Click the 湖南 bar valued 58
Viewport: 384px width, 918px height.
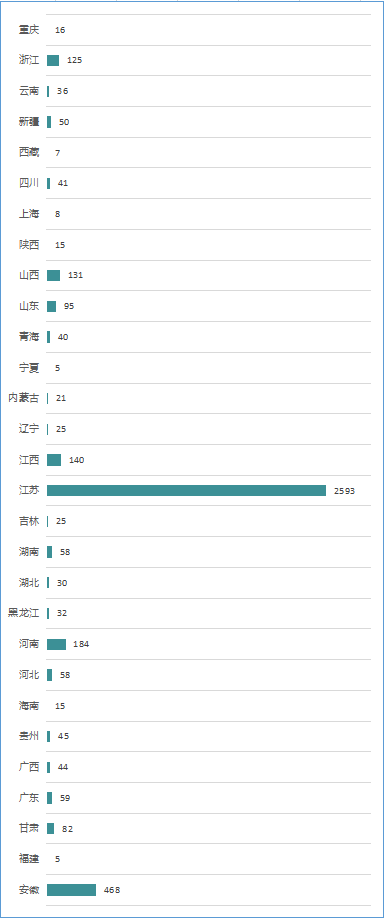(x=50, y=552)
